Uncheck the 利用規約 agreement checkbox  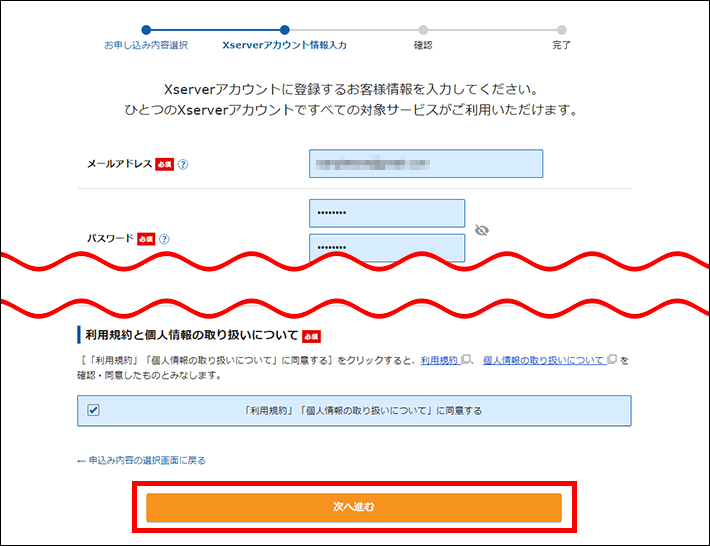94,410
